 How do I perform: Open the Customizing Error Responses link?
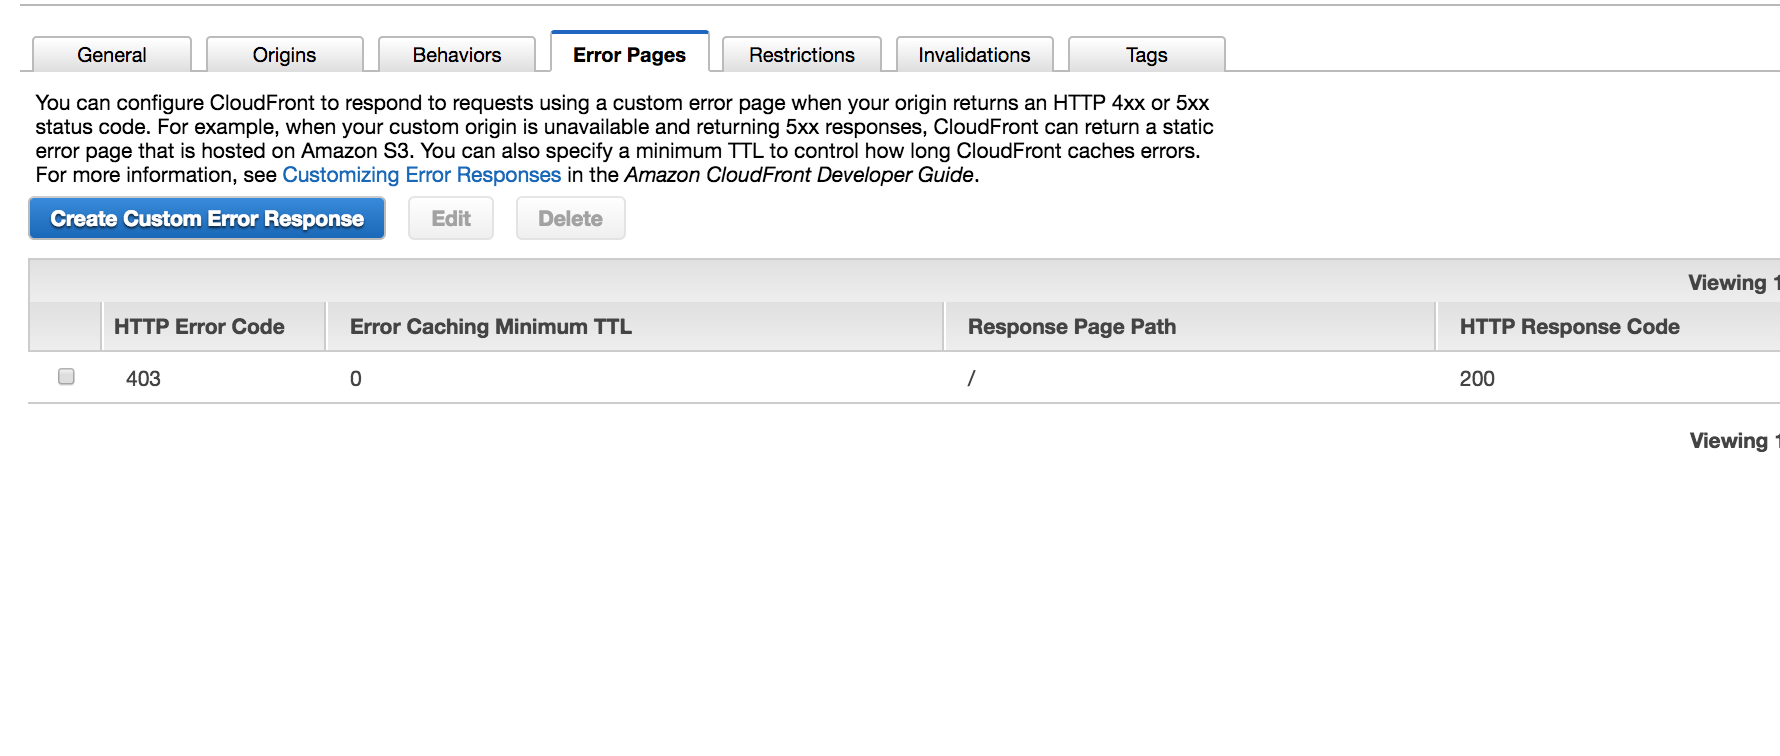422,175
